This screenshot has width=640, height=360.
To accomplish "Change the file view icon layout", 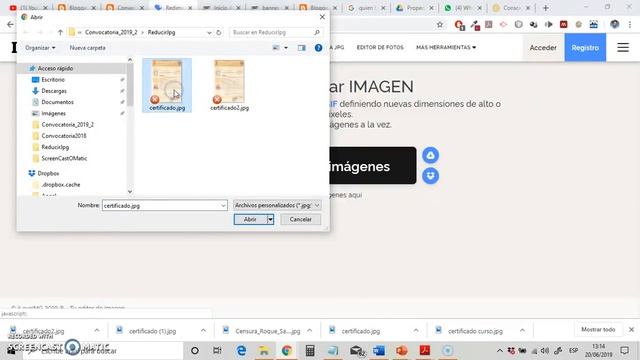I will (x=276, y=48).
